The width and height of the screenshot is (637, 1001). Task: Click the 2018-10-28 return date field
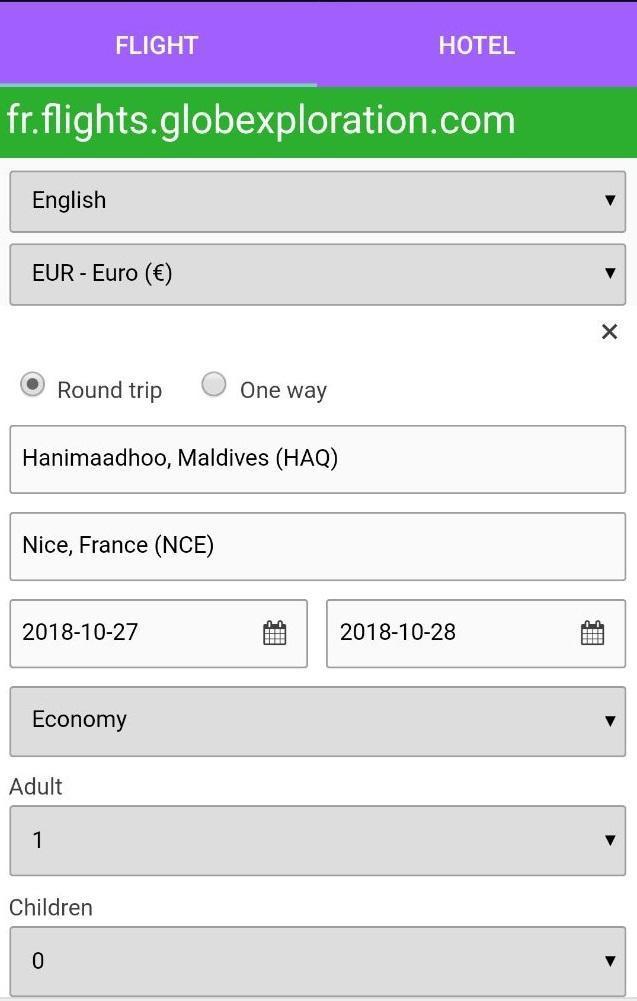447,633
